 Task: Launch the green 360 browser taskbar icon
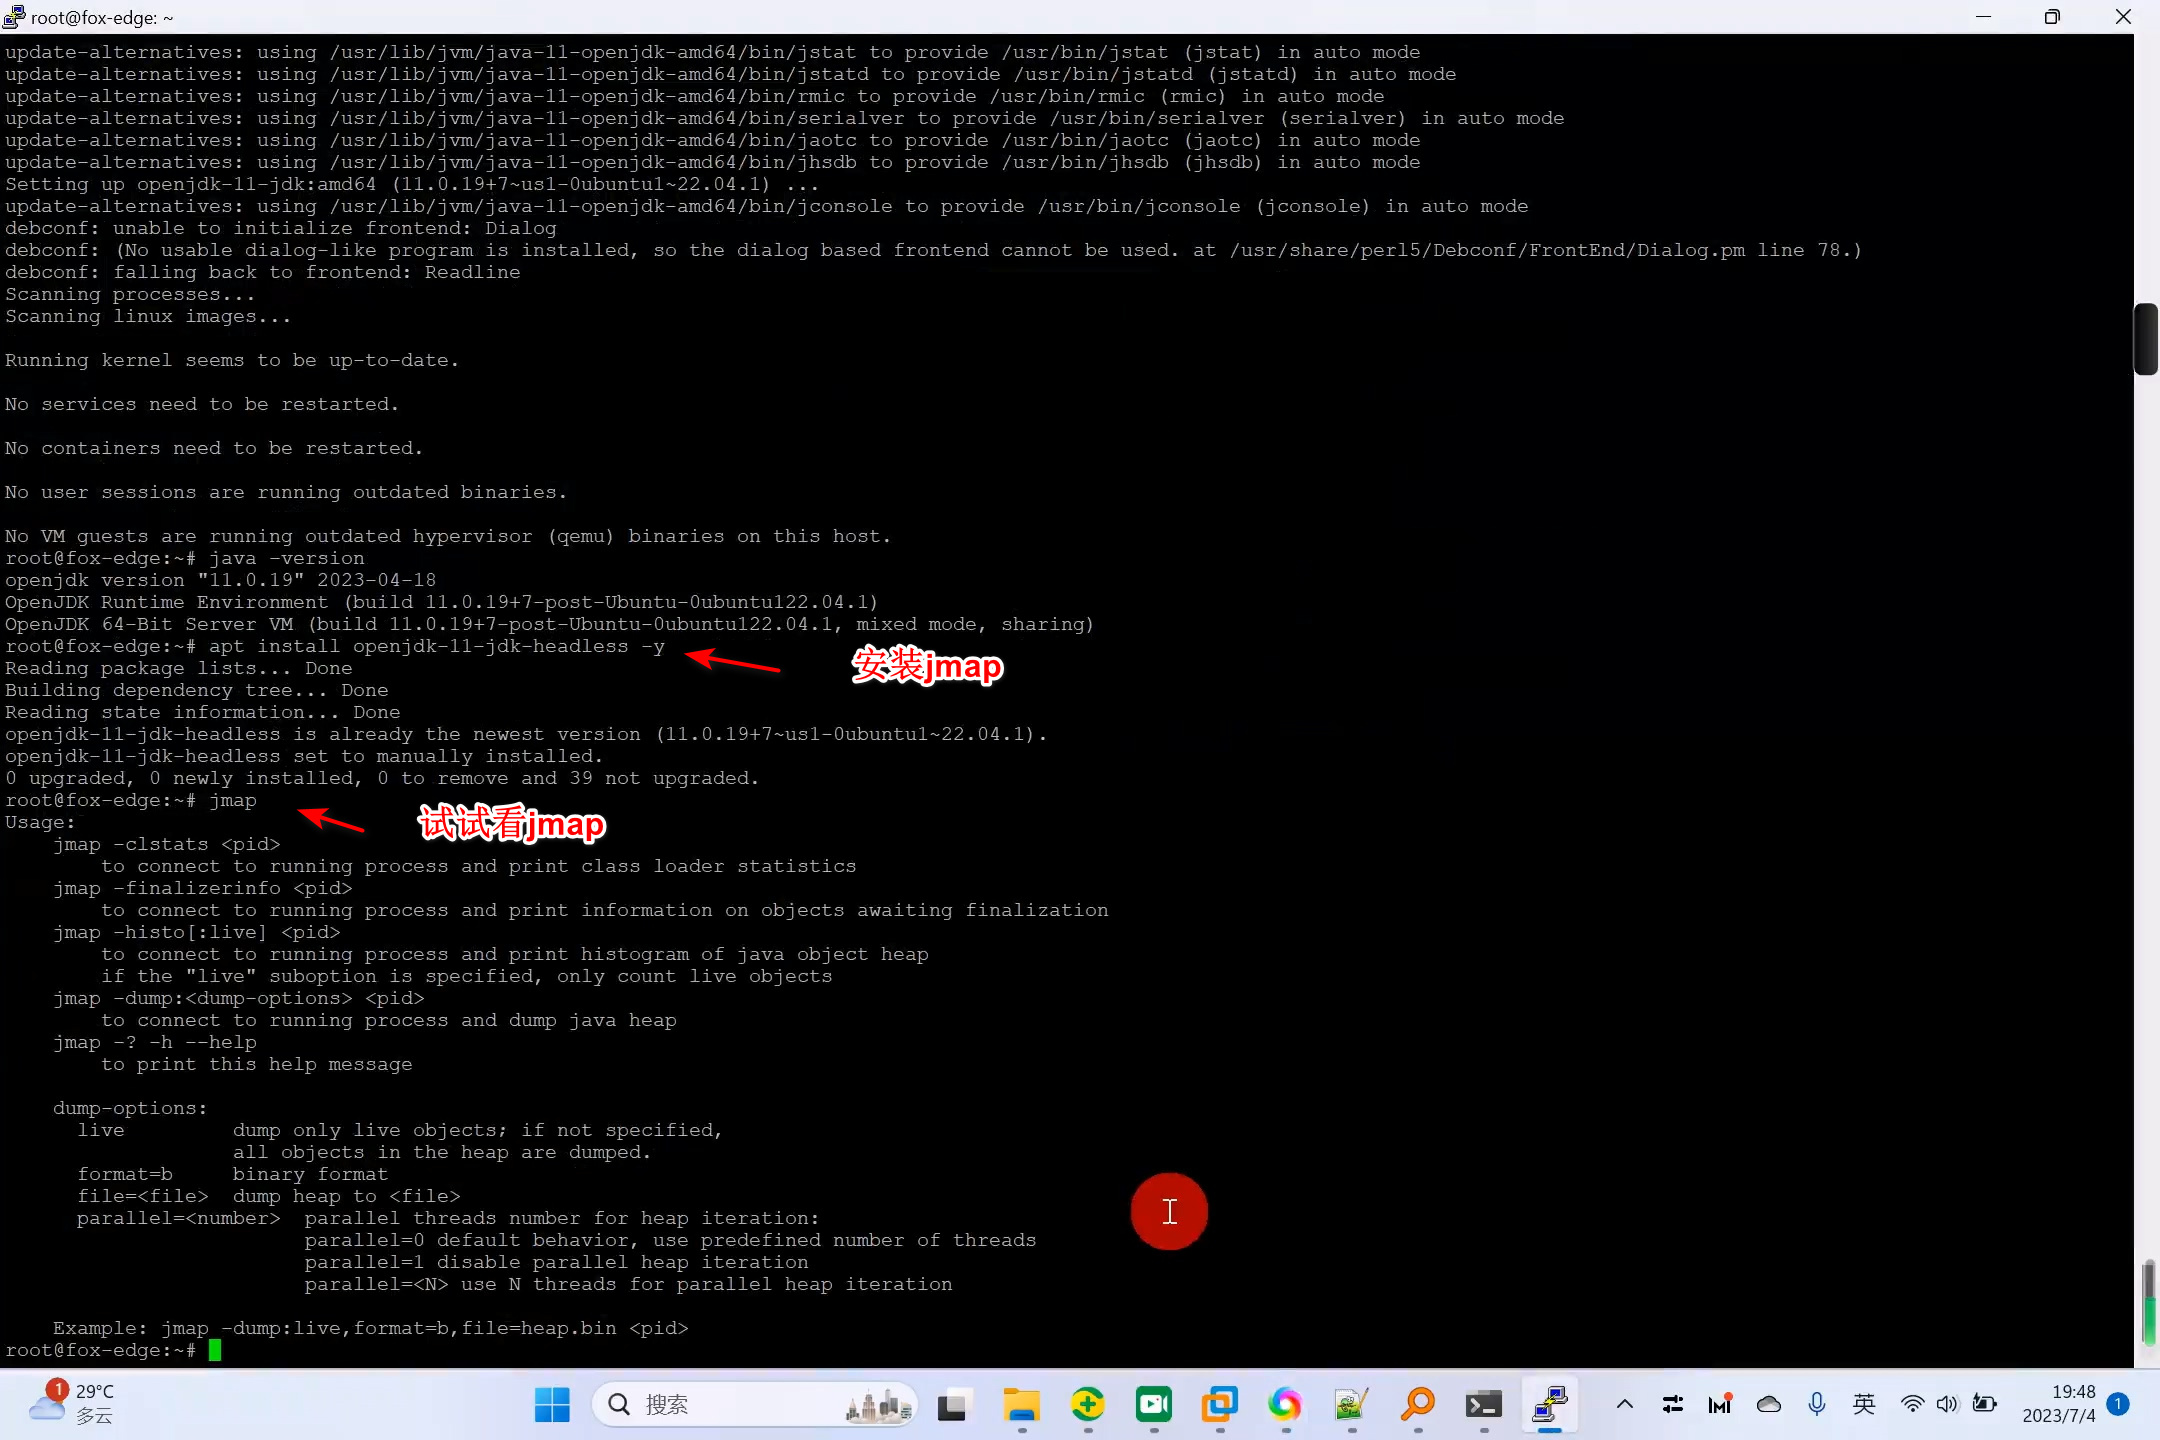pos(1087,1405)
